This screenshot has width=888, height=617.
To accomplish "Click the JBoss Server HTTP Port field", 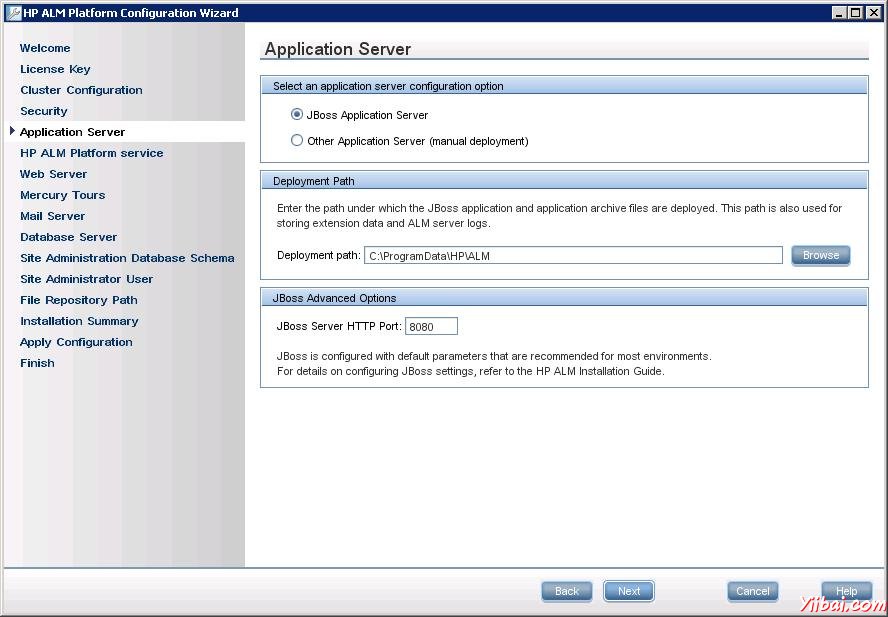I will [431, 326].
